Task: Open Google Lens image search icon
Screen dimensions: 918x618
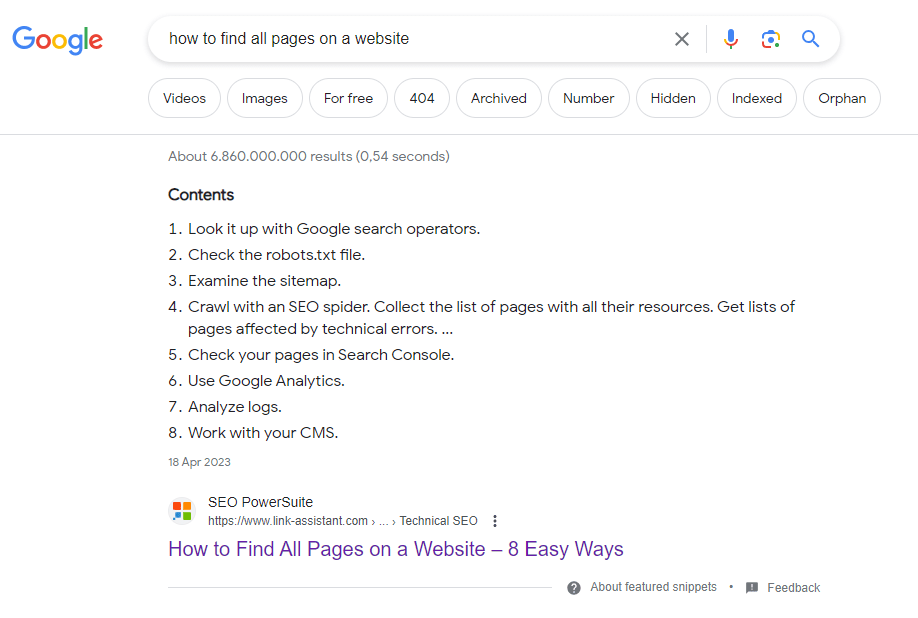Action: click(x=770, y=39)
